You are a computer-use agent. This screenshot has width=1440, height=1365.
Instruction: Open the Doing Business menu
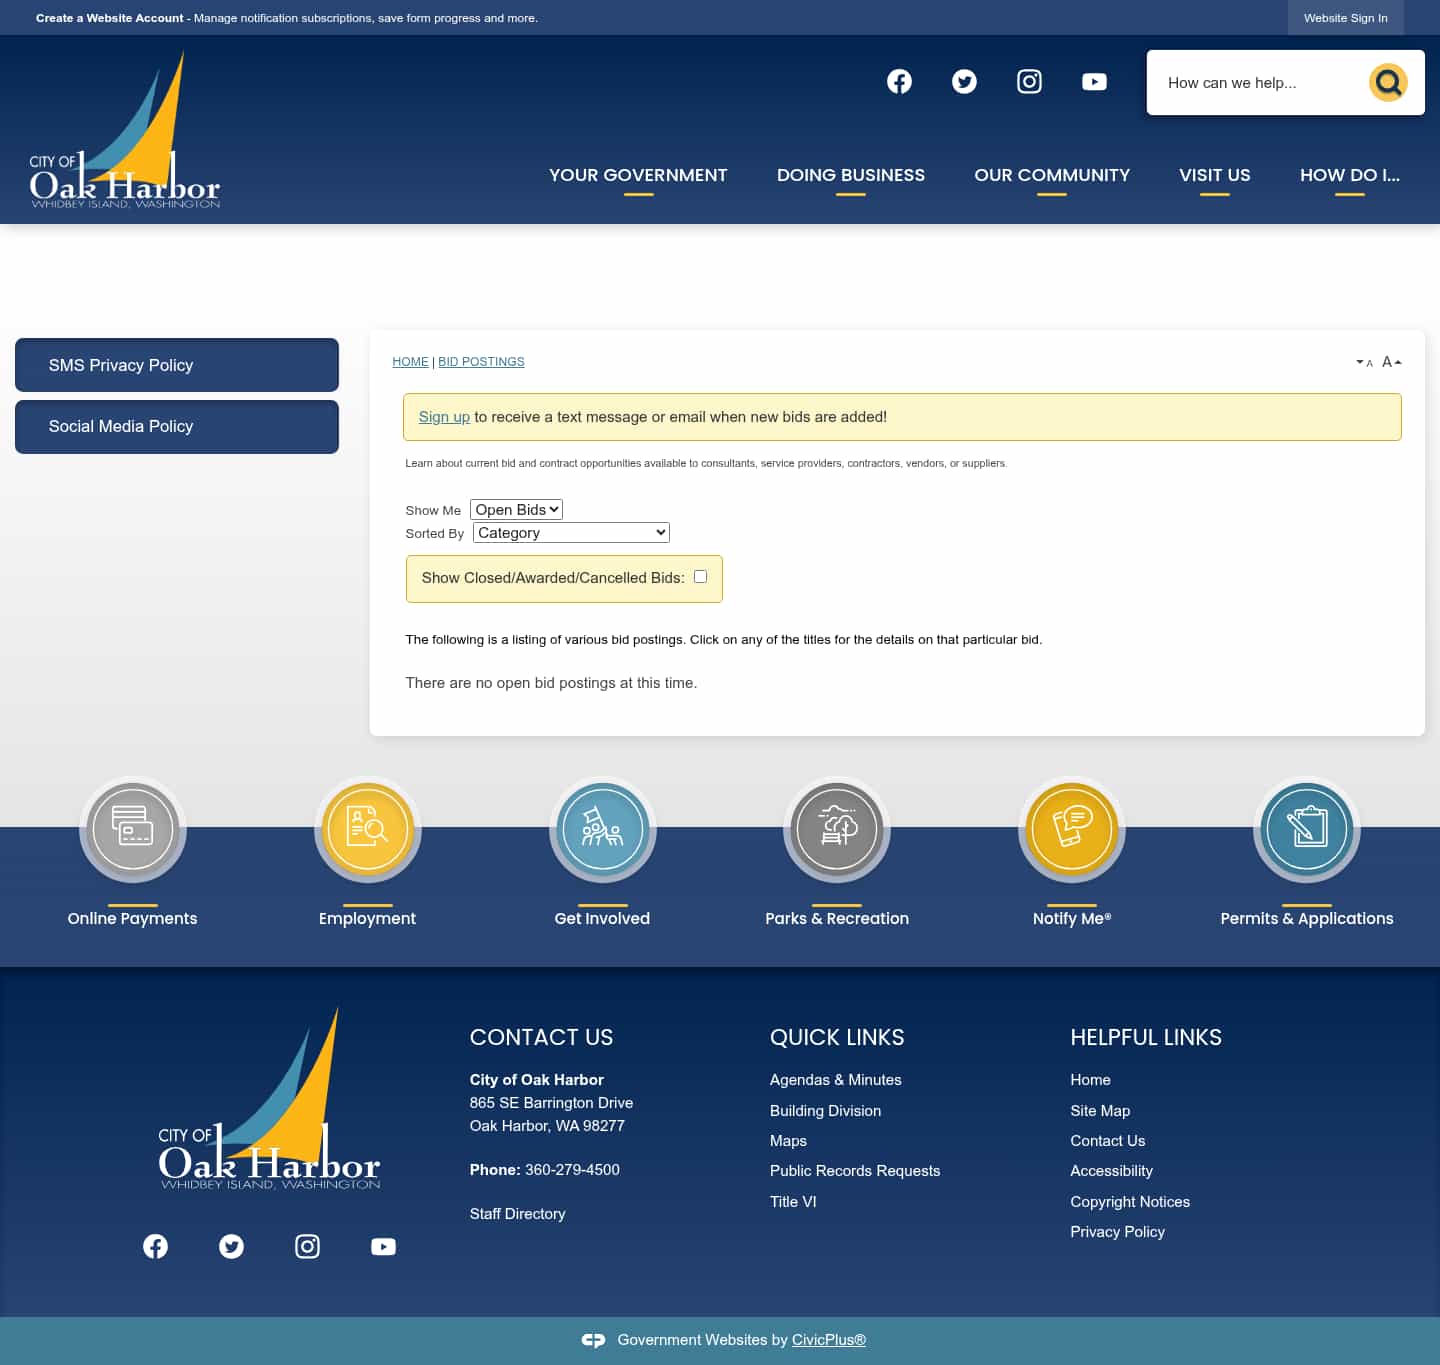(851, 175)
